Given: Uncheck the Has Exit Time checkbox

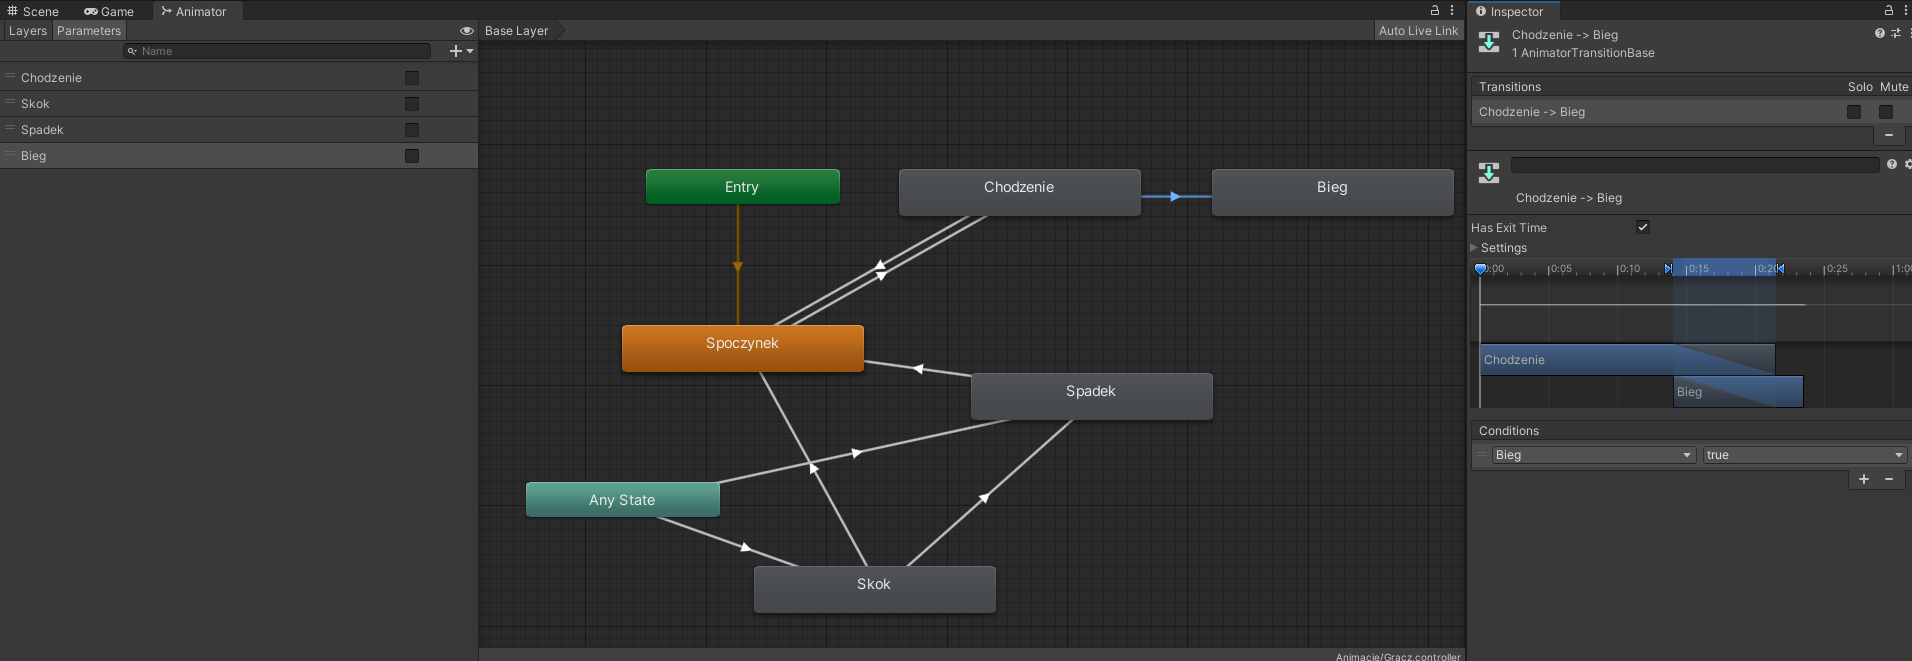Looking at the screenshot, I should point(1642,227).
